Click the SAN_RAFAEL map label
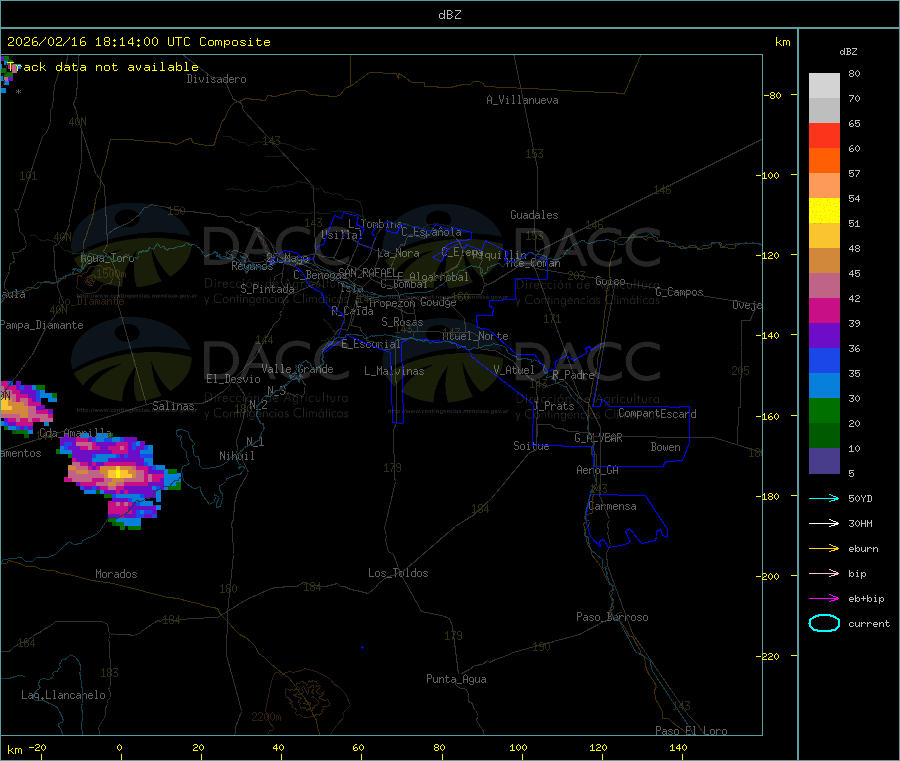The width and height of the screenshot is (900, 761). 367,272
